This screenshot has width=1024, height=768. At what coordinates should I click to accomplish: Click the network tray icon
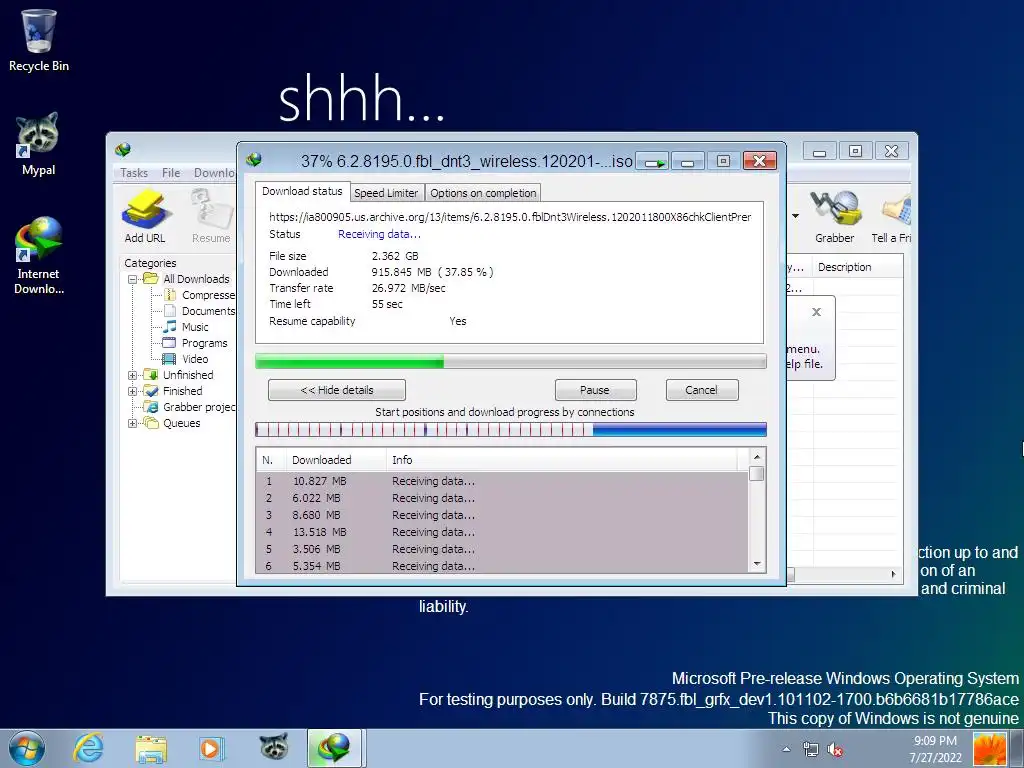tap(810, 750)
